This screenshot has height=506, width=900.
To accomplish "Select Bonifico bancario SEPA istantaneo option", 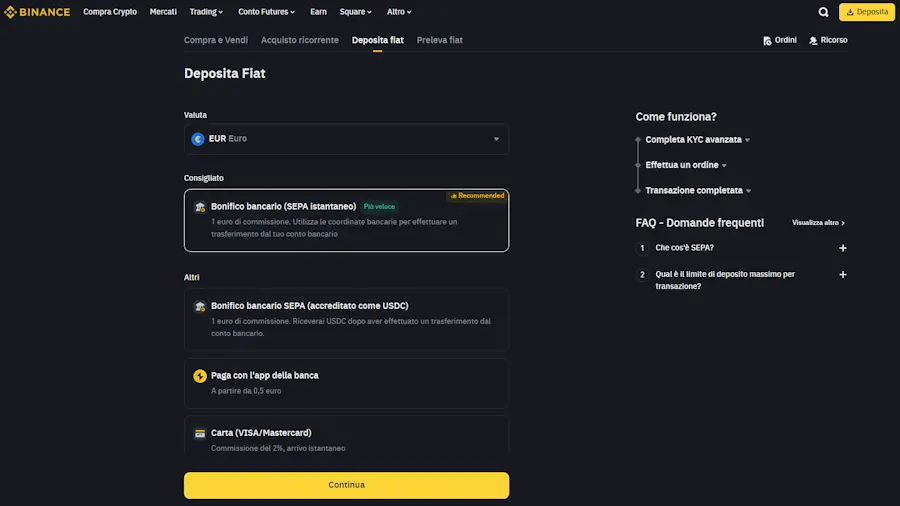I will coord(346,220).
